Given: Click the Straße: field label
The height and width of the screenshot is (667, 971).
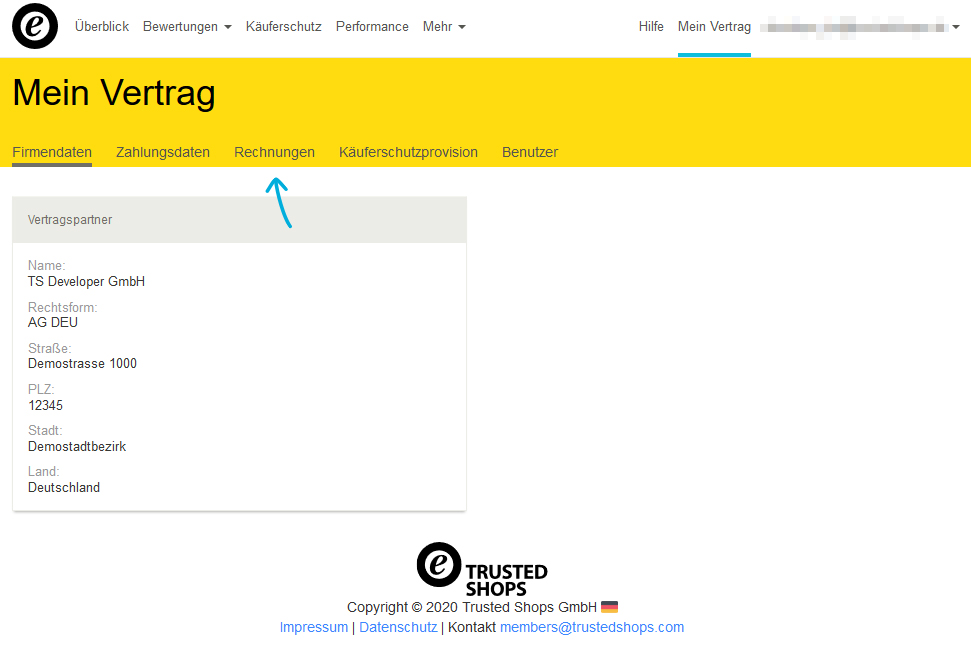Looking at the screenshot, I should [x=50, y=348].
